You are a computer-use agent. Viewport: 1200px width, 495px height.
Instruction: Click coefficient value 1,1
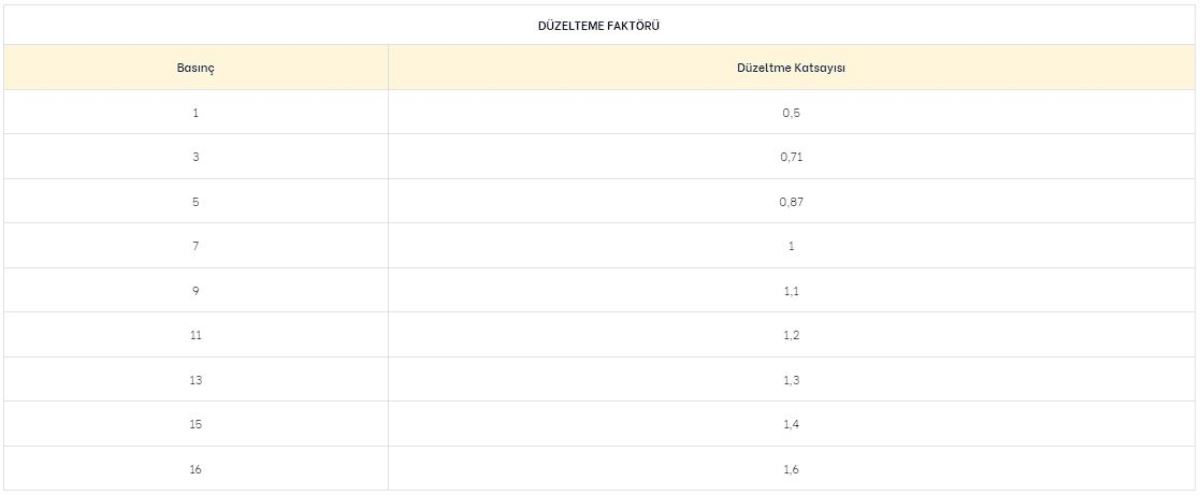coord(792,290)
